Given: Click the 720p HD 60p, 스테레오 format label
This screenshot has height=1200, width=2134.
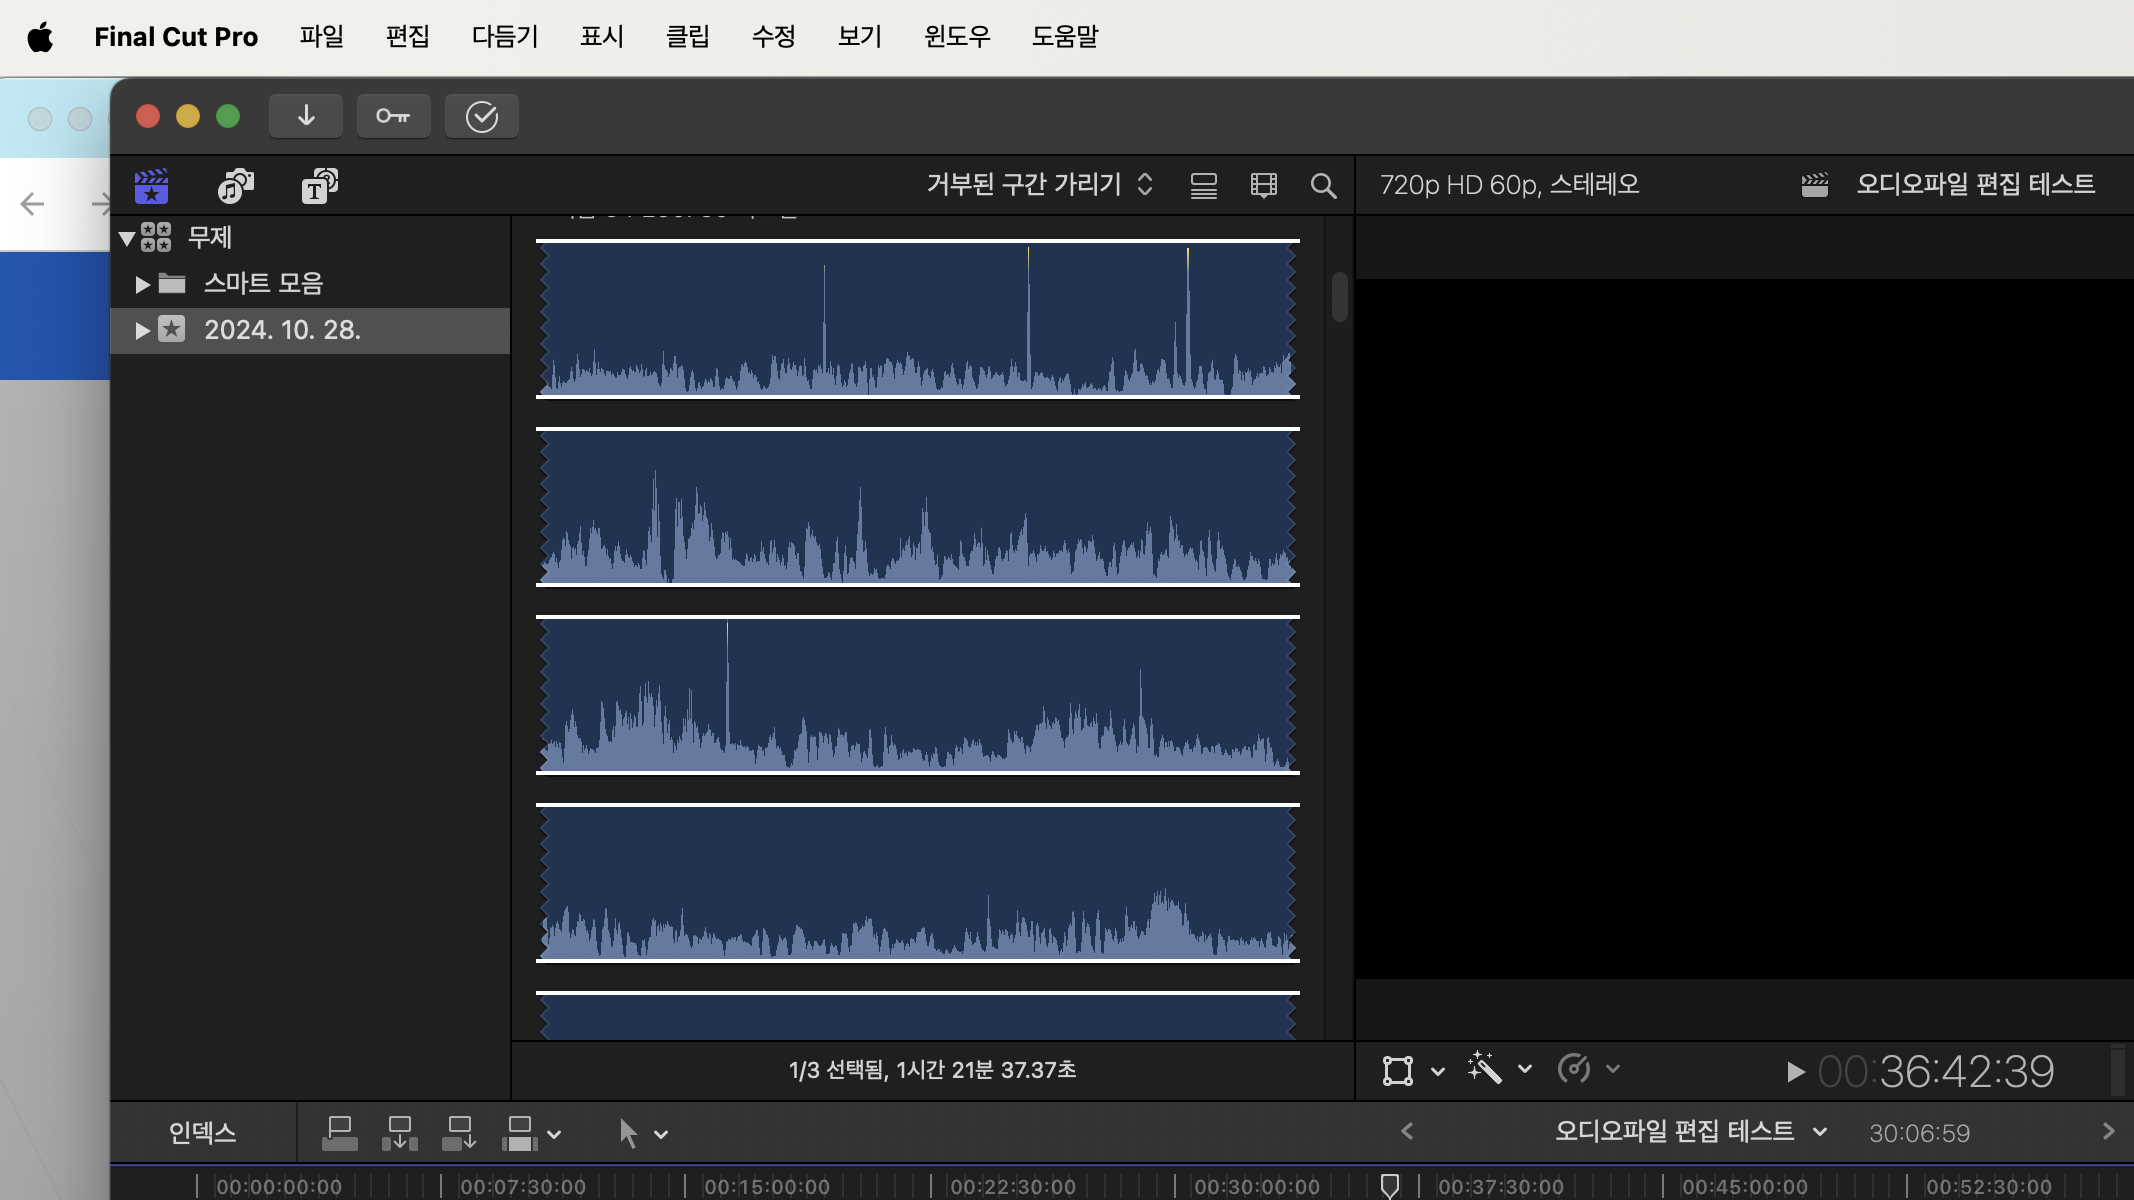Looking at the screenshot, I should pyautogui.click(x=1509, y=185).
